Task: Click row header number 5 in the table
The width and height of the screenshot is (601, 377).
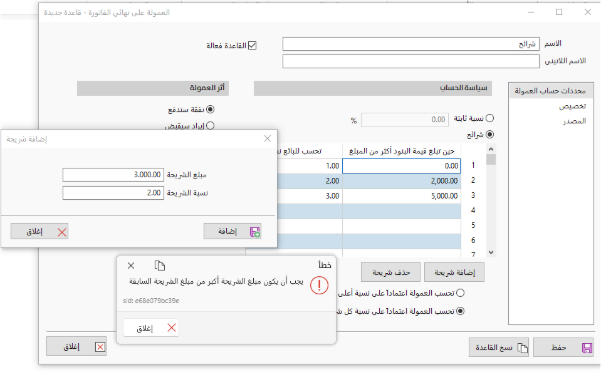Action: click(473, 225)
